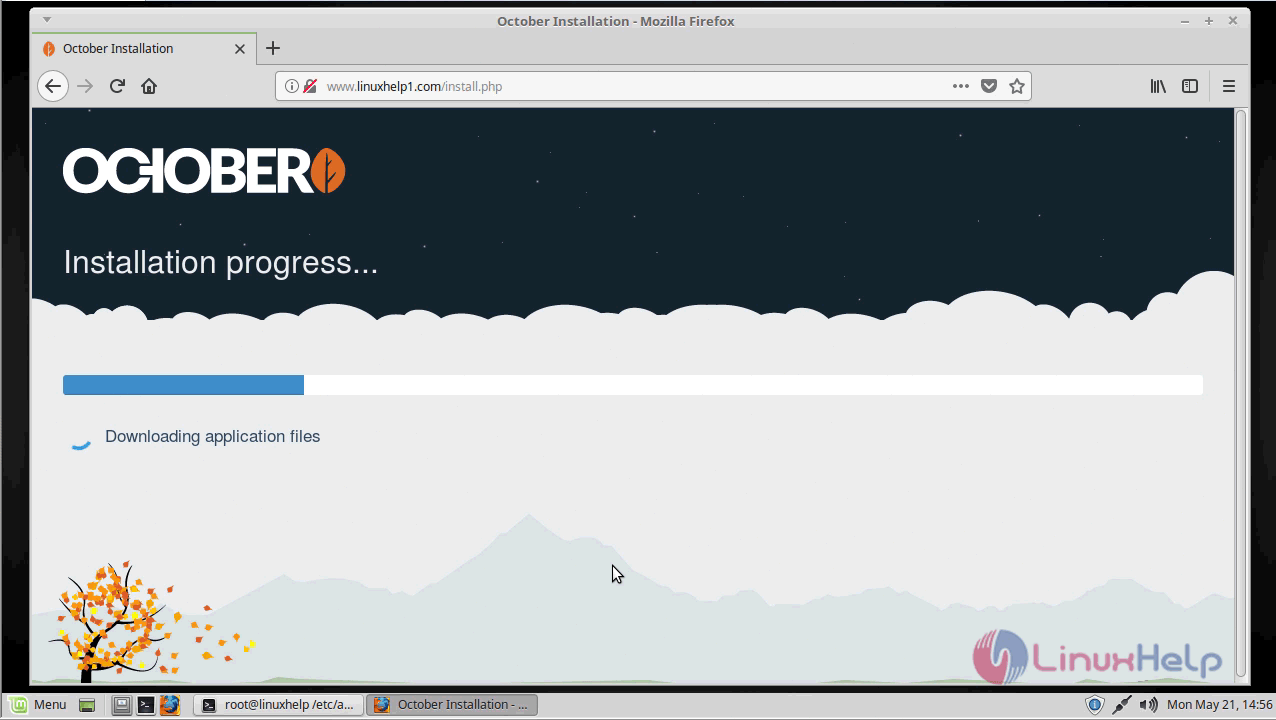Screen dimensions: 1276x720
Task: Open the Firefox hamburger menu
Action: click(x=1229, y=86)
